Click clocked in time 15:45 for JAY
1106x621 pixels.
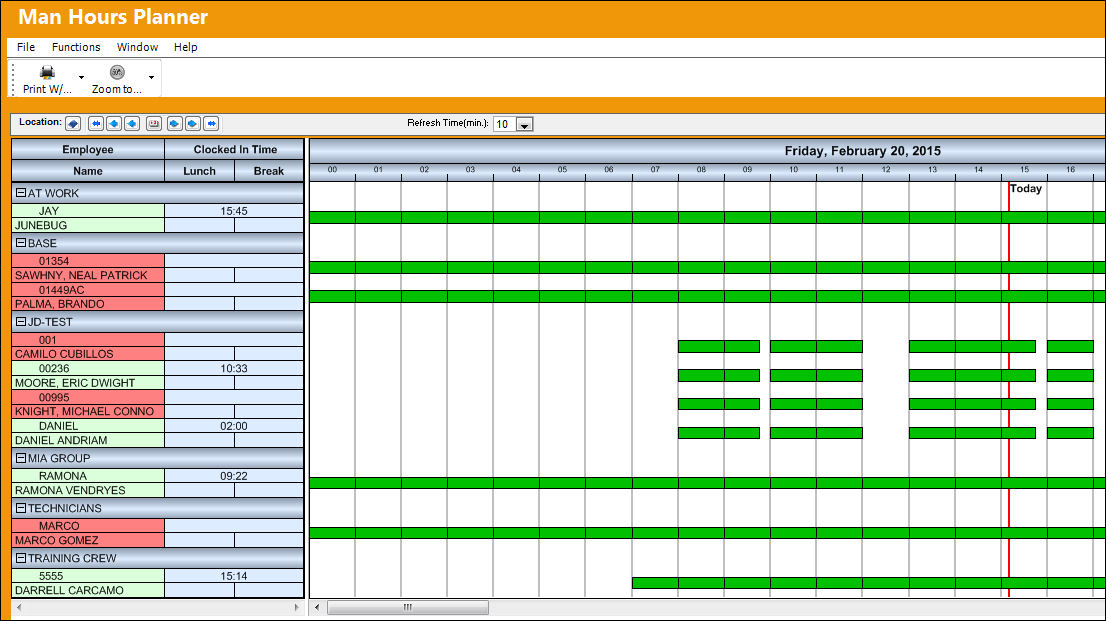(234, 211)
